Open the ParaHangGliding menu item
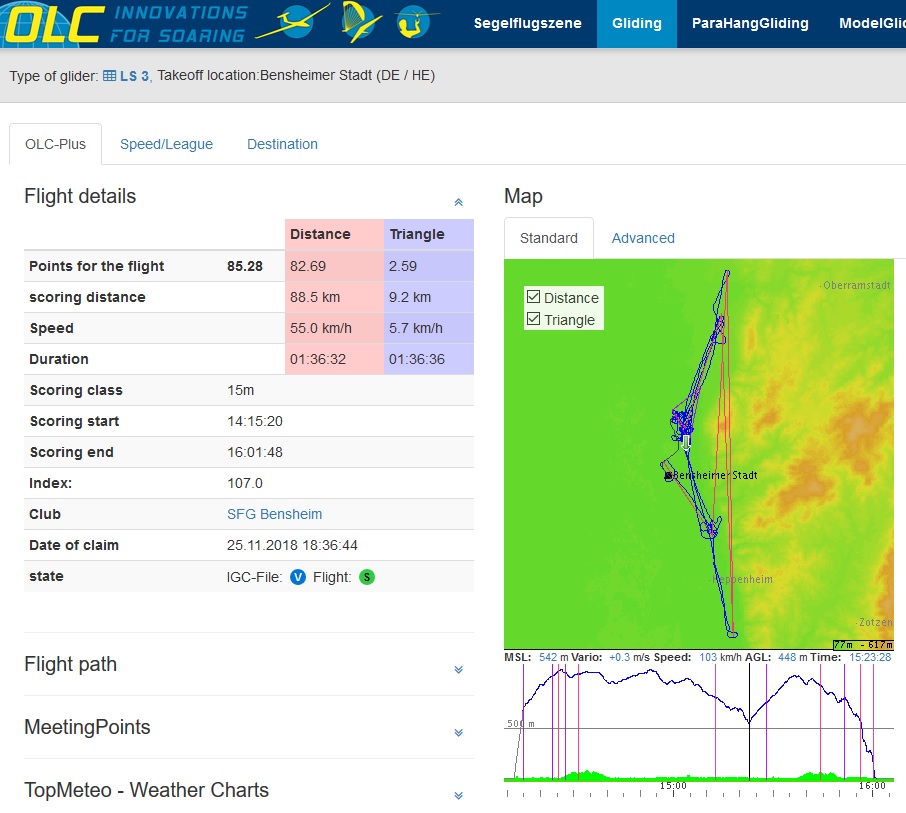 tap(750, 24)
